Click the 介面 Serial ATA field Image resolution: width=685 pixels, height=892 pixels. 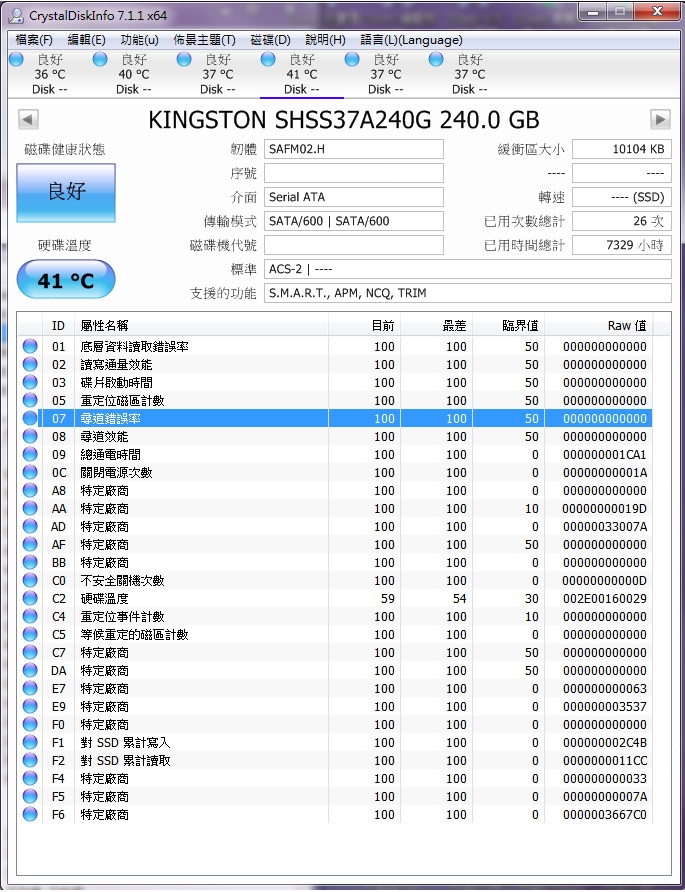coord(354,197)
